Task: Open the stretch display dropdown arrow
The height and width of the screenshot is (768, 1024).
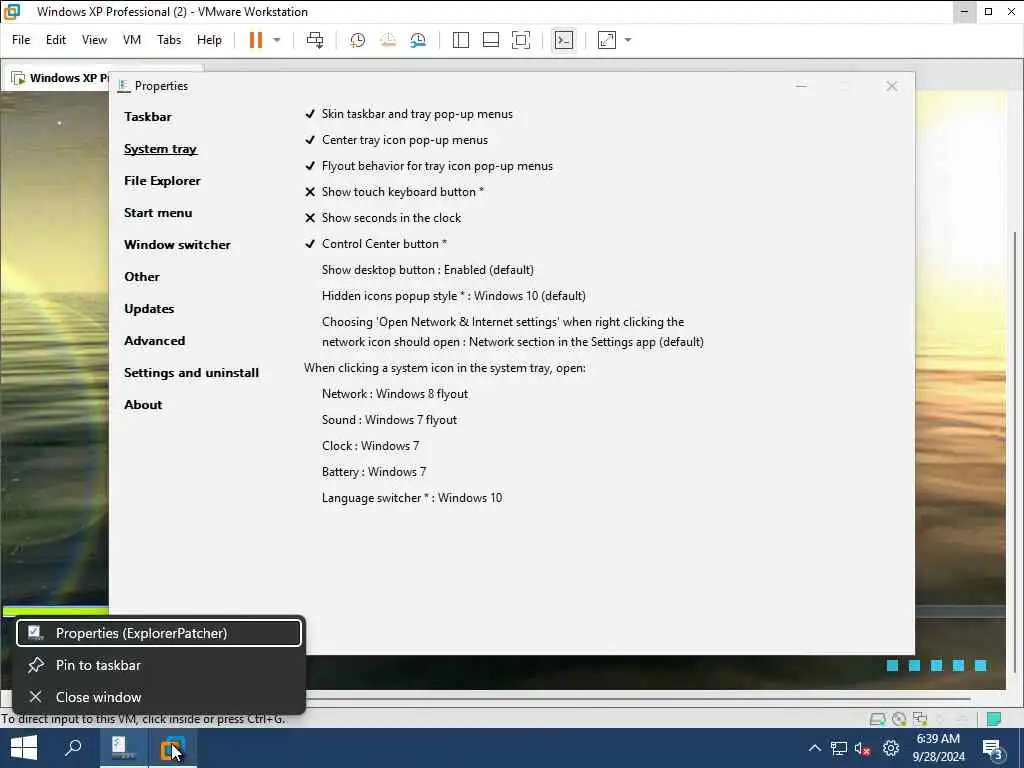Action: pyautogui.click(x=628, y=40)
